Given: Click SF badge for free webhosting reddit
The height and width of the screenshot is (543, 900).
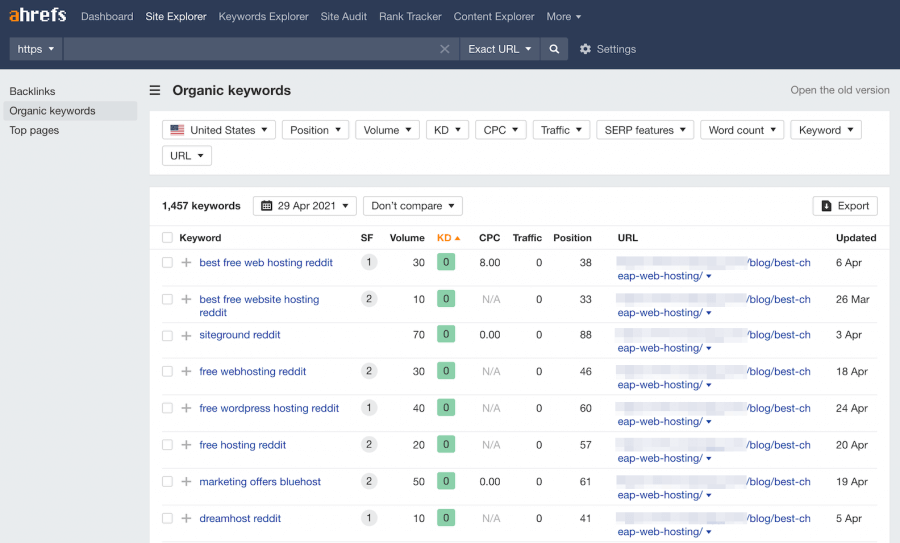Looking at the screenshot, I should pos(369,371).
